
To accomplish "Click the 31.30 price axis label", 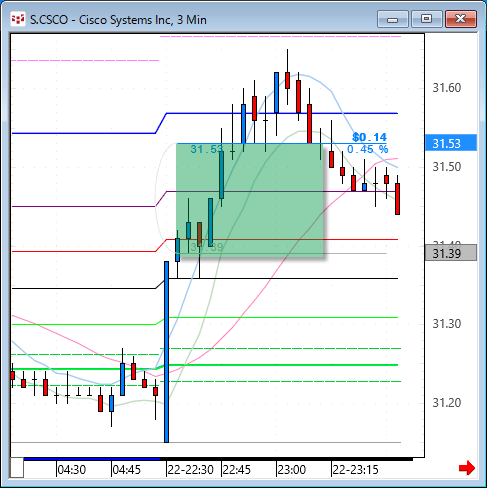I will pos(447,324).
